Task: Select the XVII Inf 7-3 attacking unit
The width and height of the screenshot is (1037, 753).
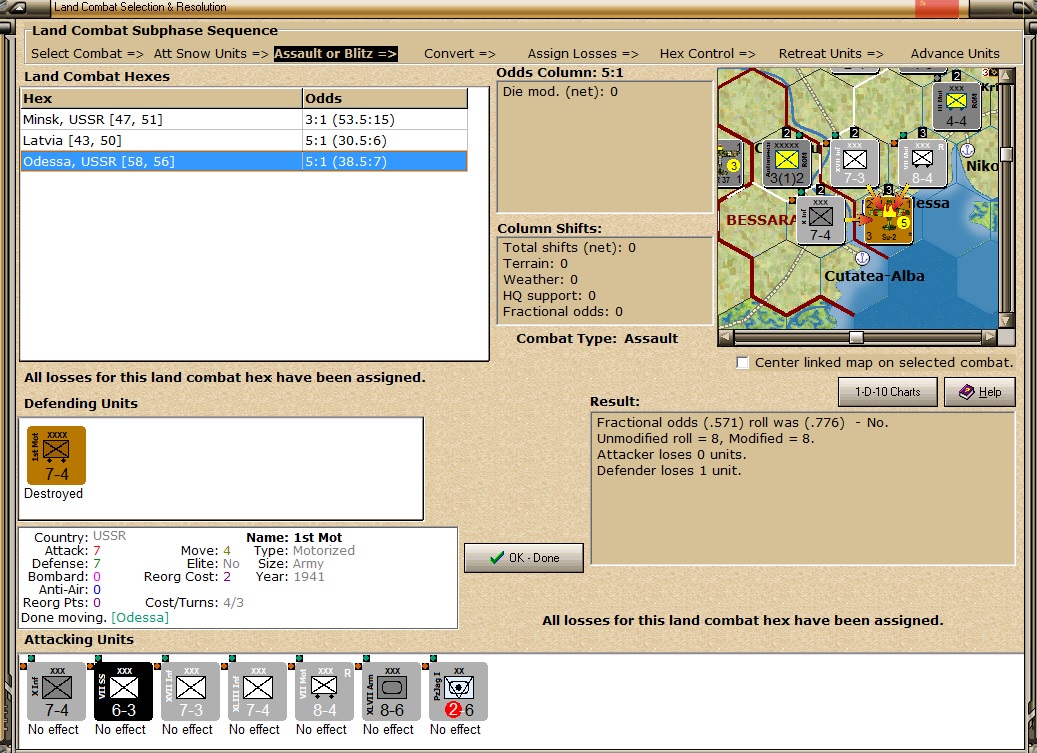Action: (x=190, y=692)
